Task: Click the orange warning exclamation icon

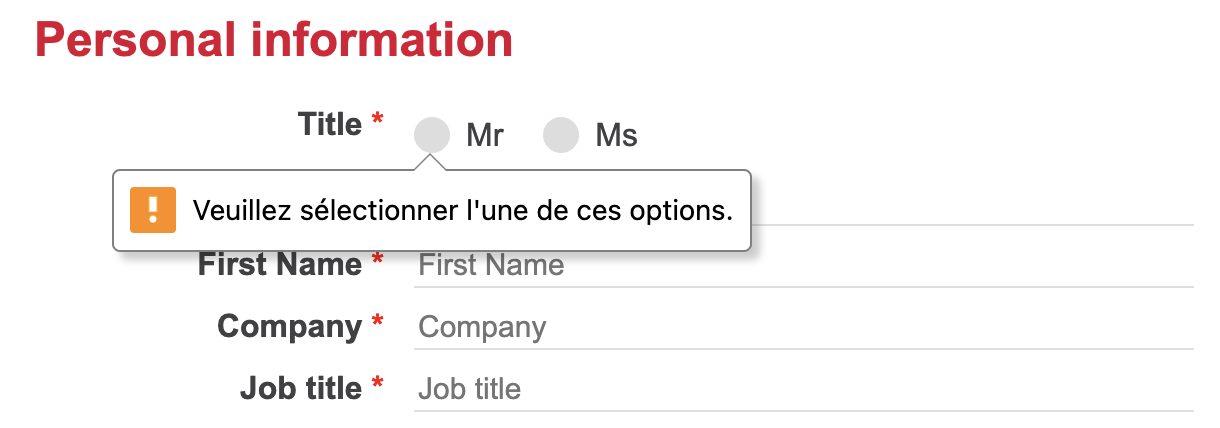Action: pos(153,209)
